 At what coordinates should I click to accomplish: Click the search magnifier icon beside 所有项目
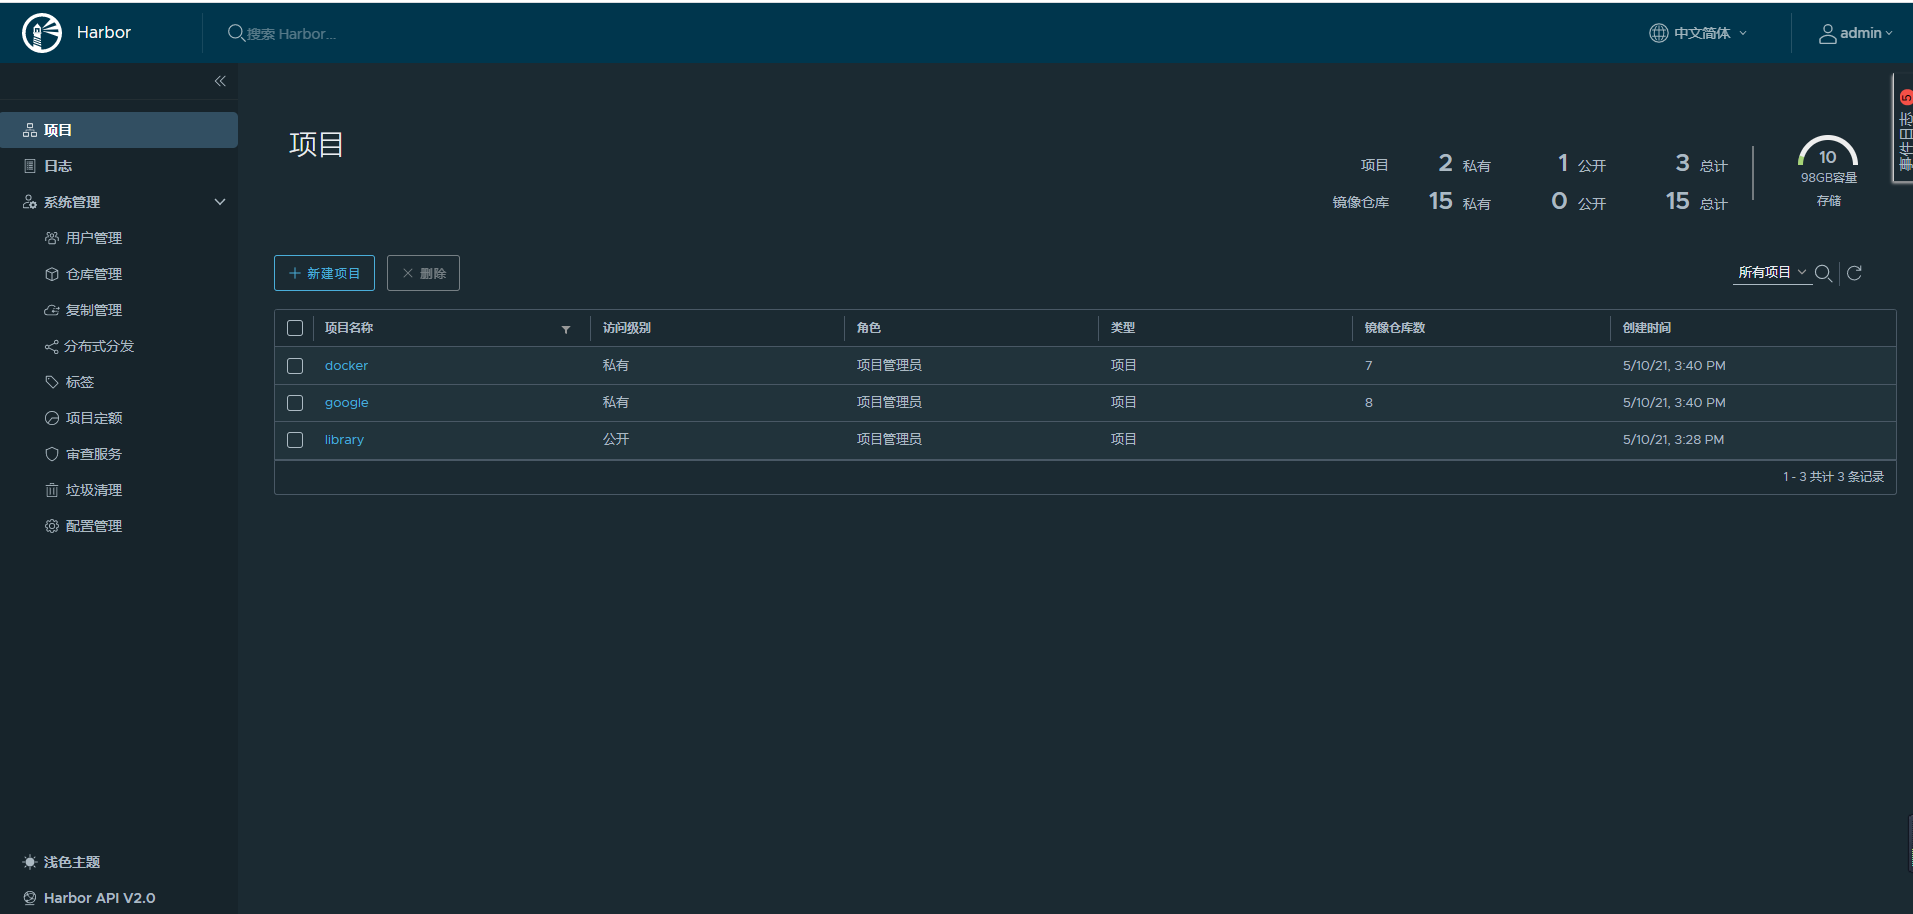click(x=1823, y=273)
